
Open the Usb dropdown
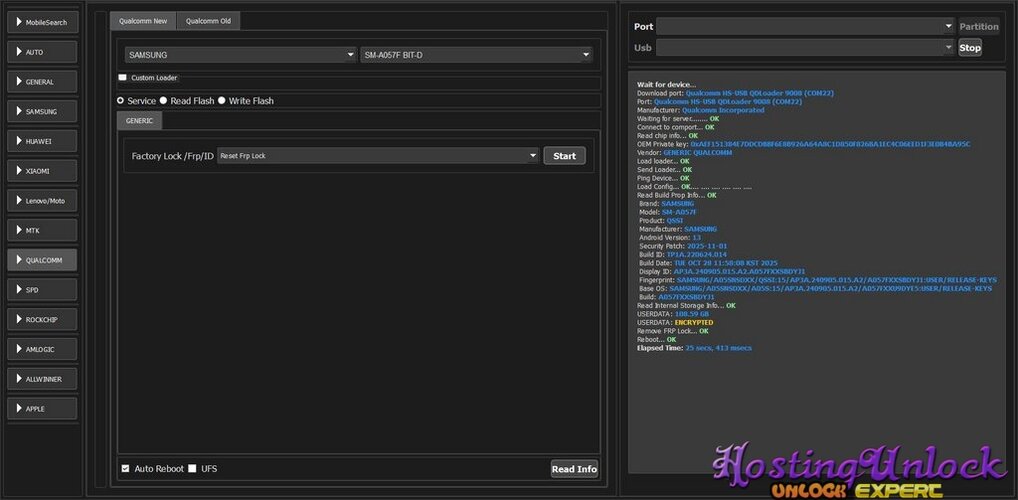pos(804,47)
